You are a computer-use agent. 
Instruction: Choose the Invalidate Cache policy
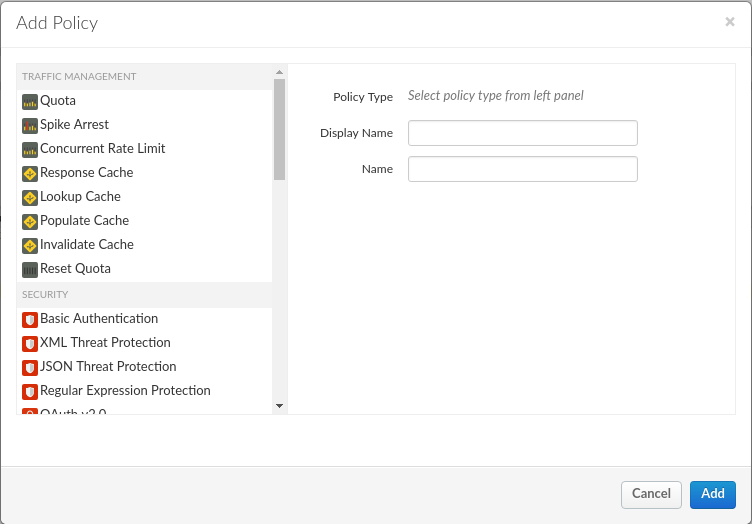[86, 245]
